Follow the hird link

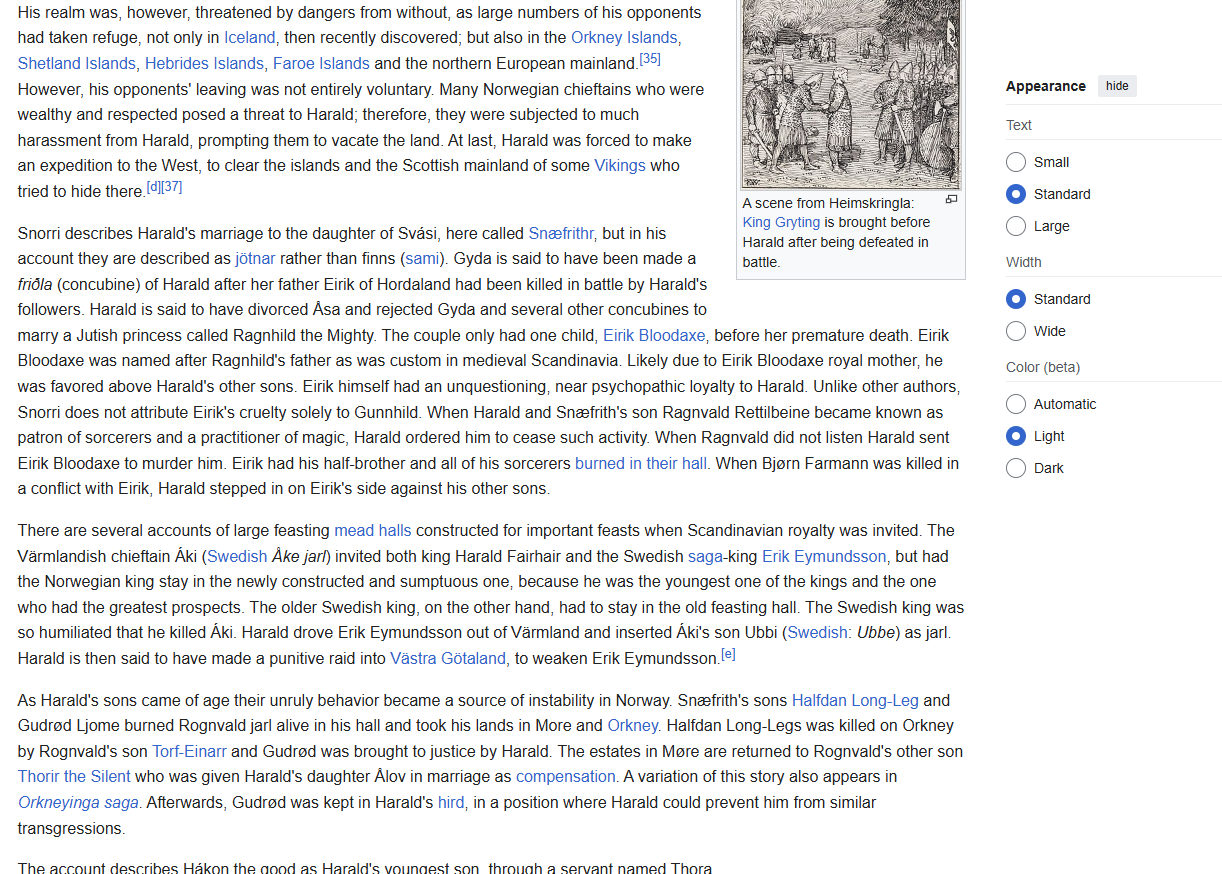click(x=451, y=802)
